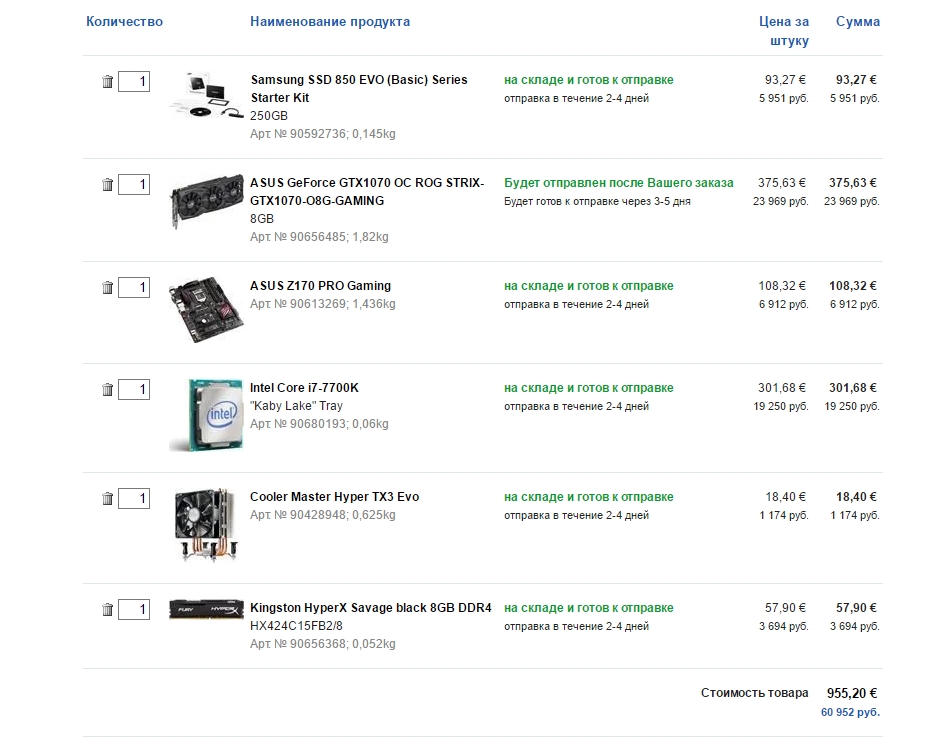Image resolution: width=942 pixels, height=745 pixels.
Task: Select bold sum '301,68 €'
Action: (852, 388)
